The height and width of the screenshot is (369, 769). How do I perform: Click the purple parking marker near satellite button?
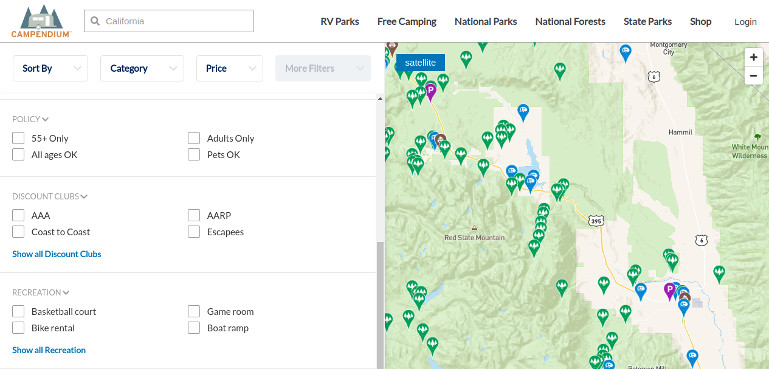pos(431,92)
